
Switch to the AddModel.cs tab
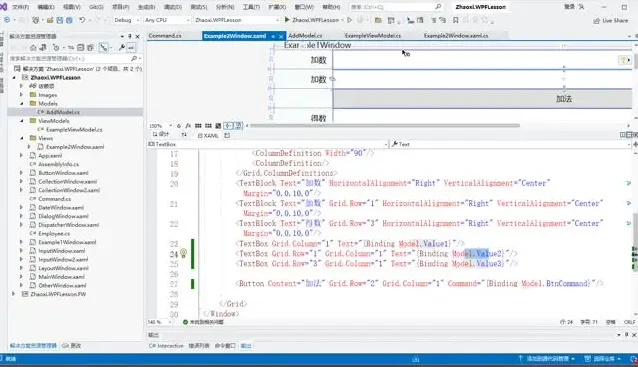tap(305, 36)
